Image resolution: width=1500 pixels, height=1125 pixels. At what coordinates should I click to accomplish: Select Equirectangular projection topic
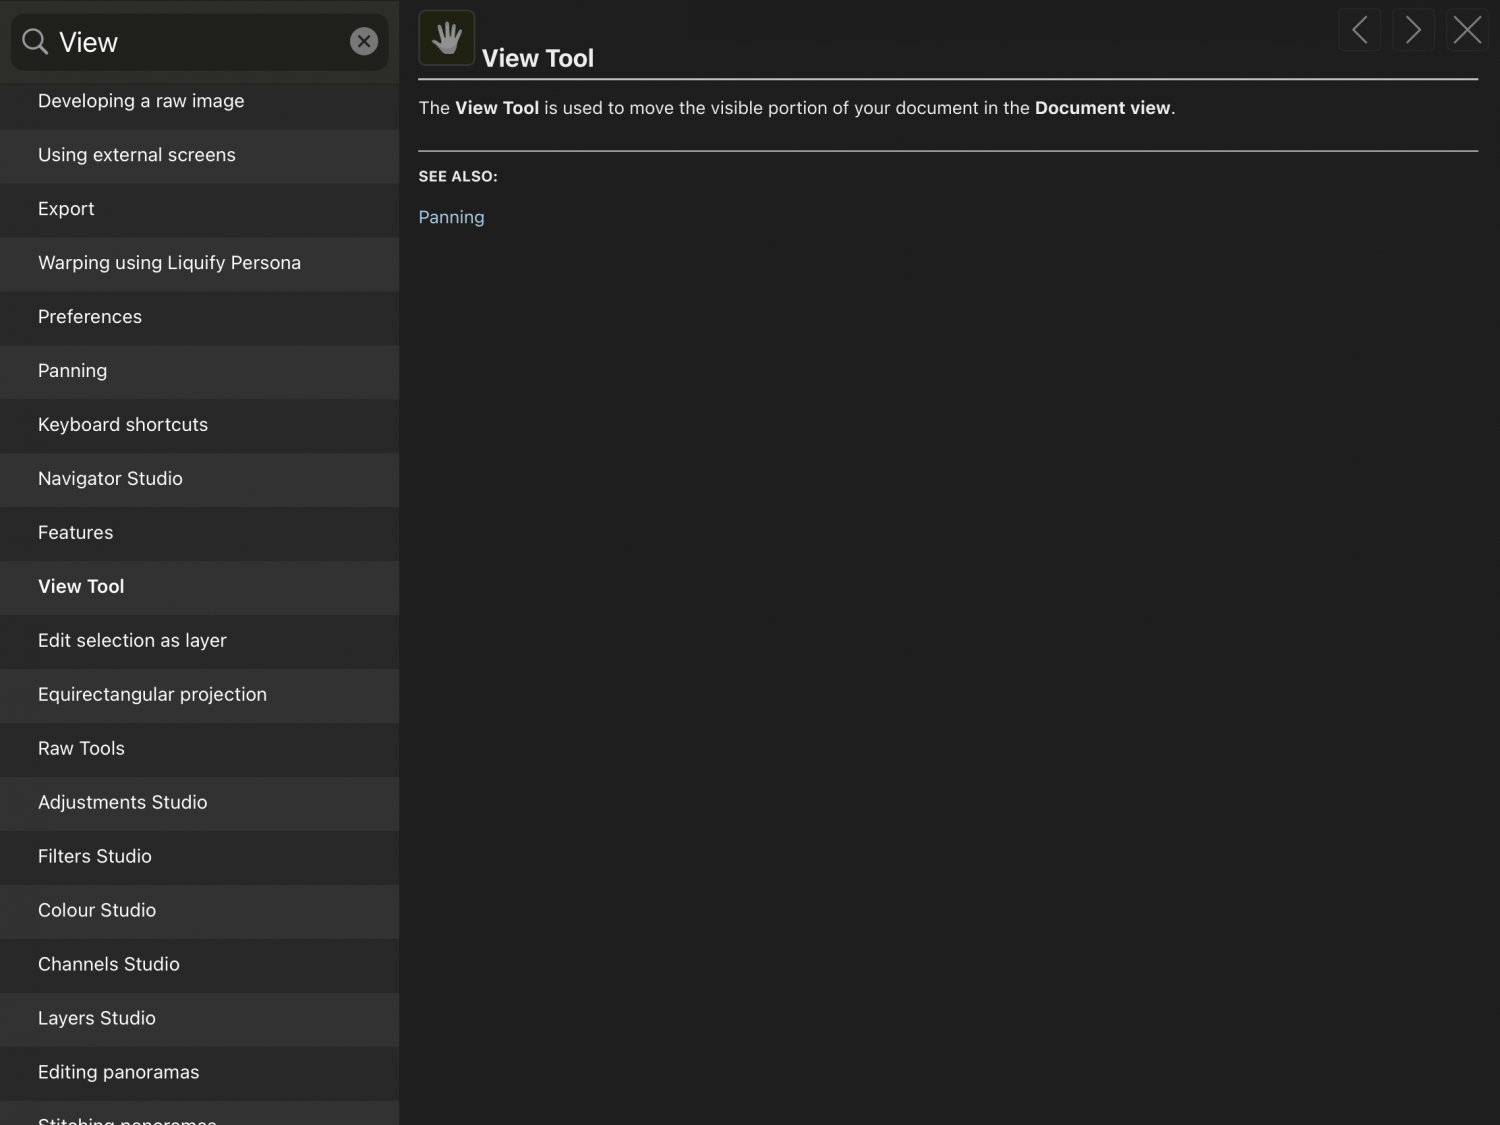click(x=152, y=695)
